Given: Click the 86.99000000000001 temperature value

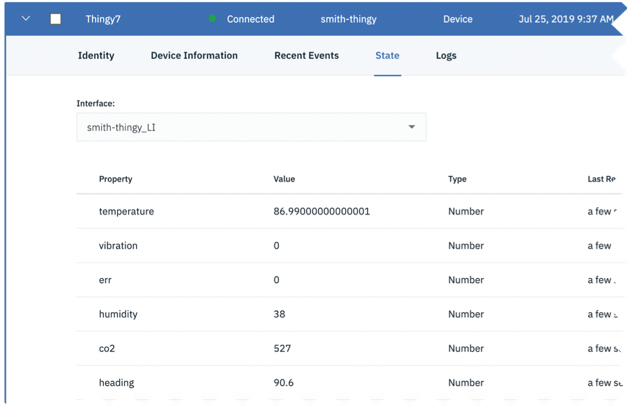Looking at the screenshot, I should 321,211.
